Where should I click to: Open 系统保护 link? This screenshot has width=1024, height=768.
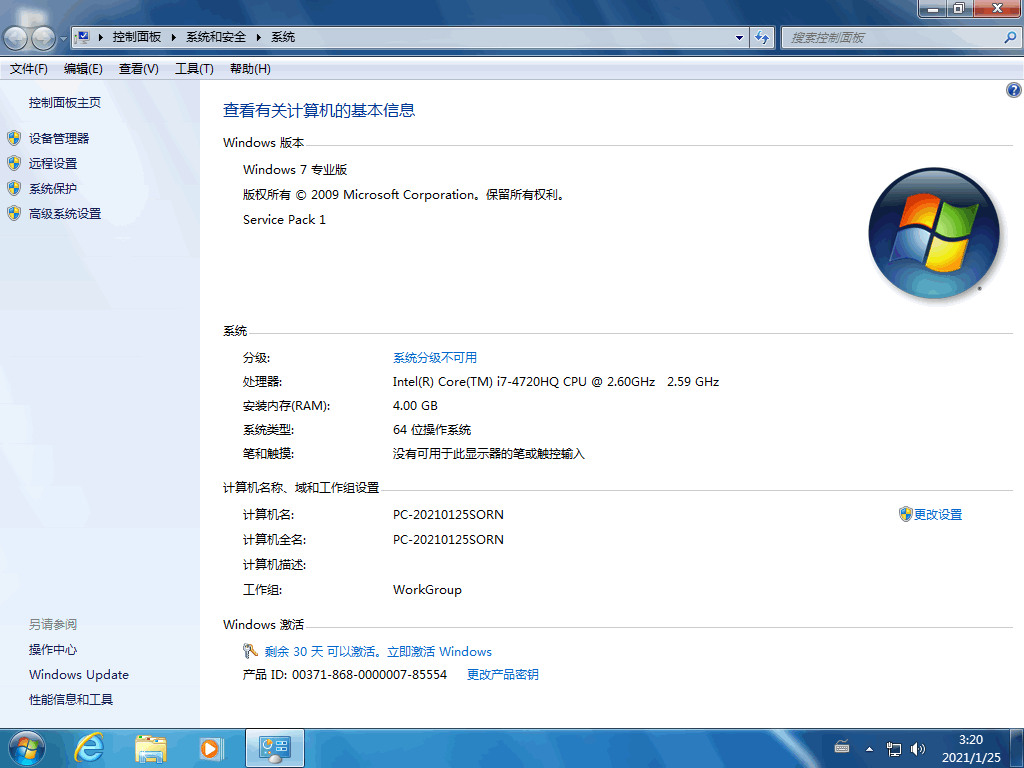tap(53, 188)
